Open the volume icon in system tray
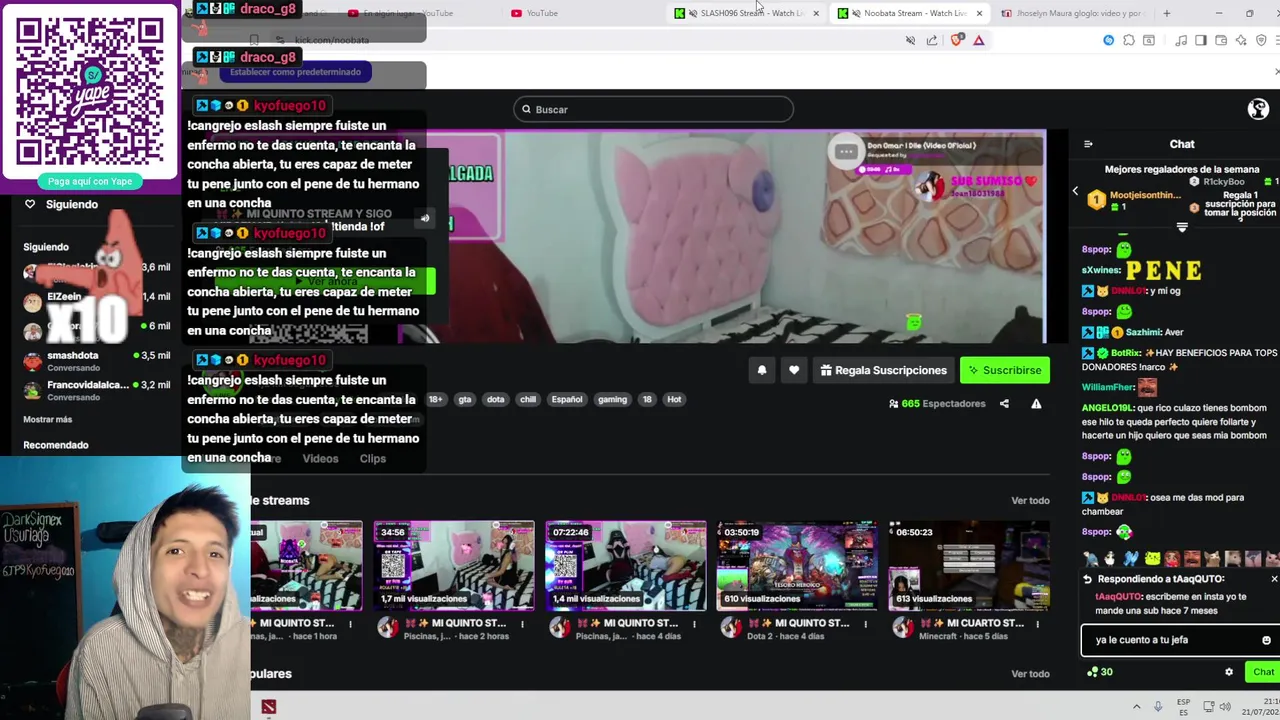This screenshot has width=1280, height=720. coord(1225,707)
